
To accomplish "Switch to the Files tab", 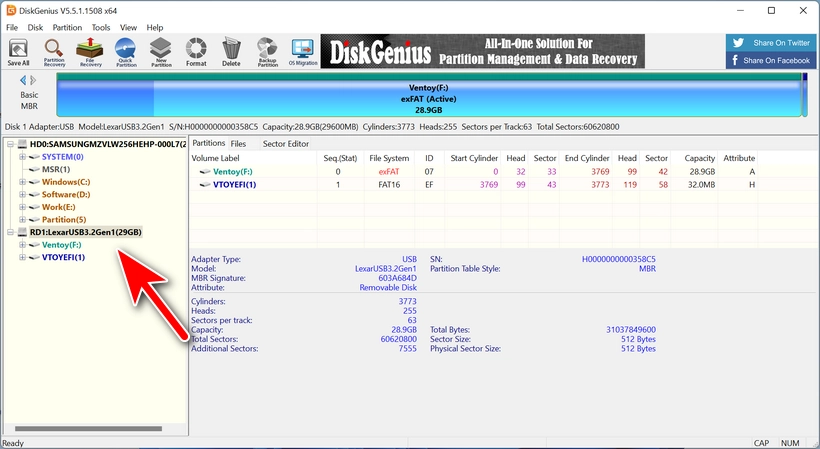I will 238,144.
